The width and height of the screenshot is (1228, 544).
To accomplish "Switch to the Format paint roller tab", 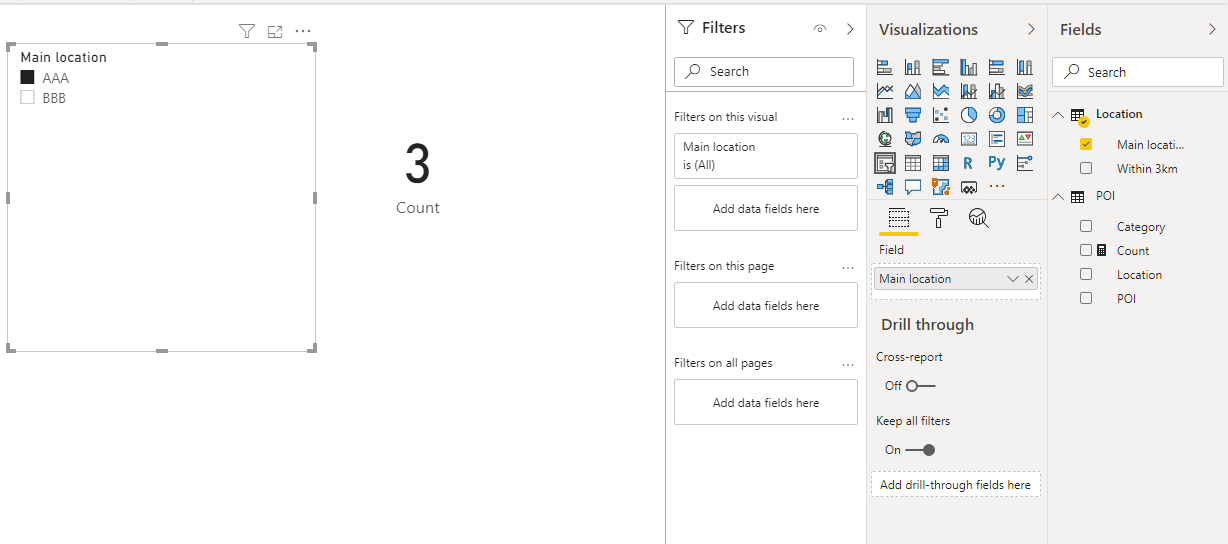I will click(x=938, y=218).
